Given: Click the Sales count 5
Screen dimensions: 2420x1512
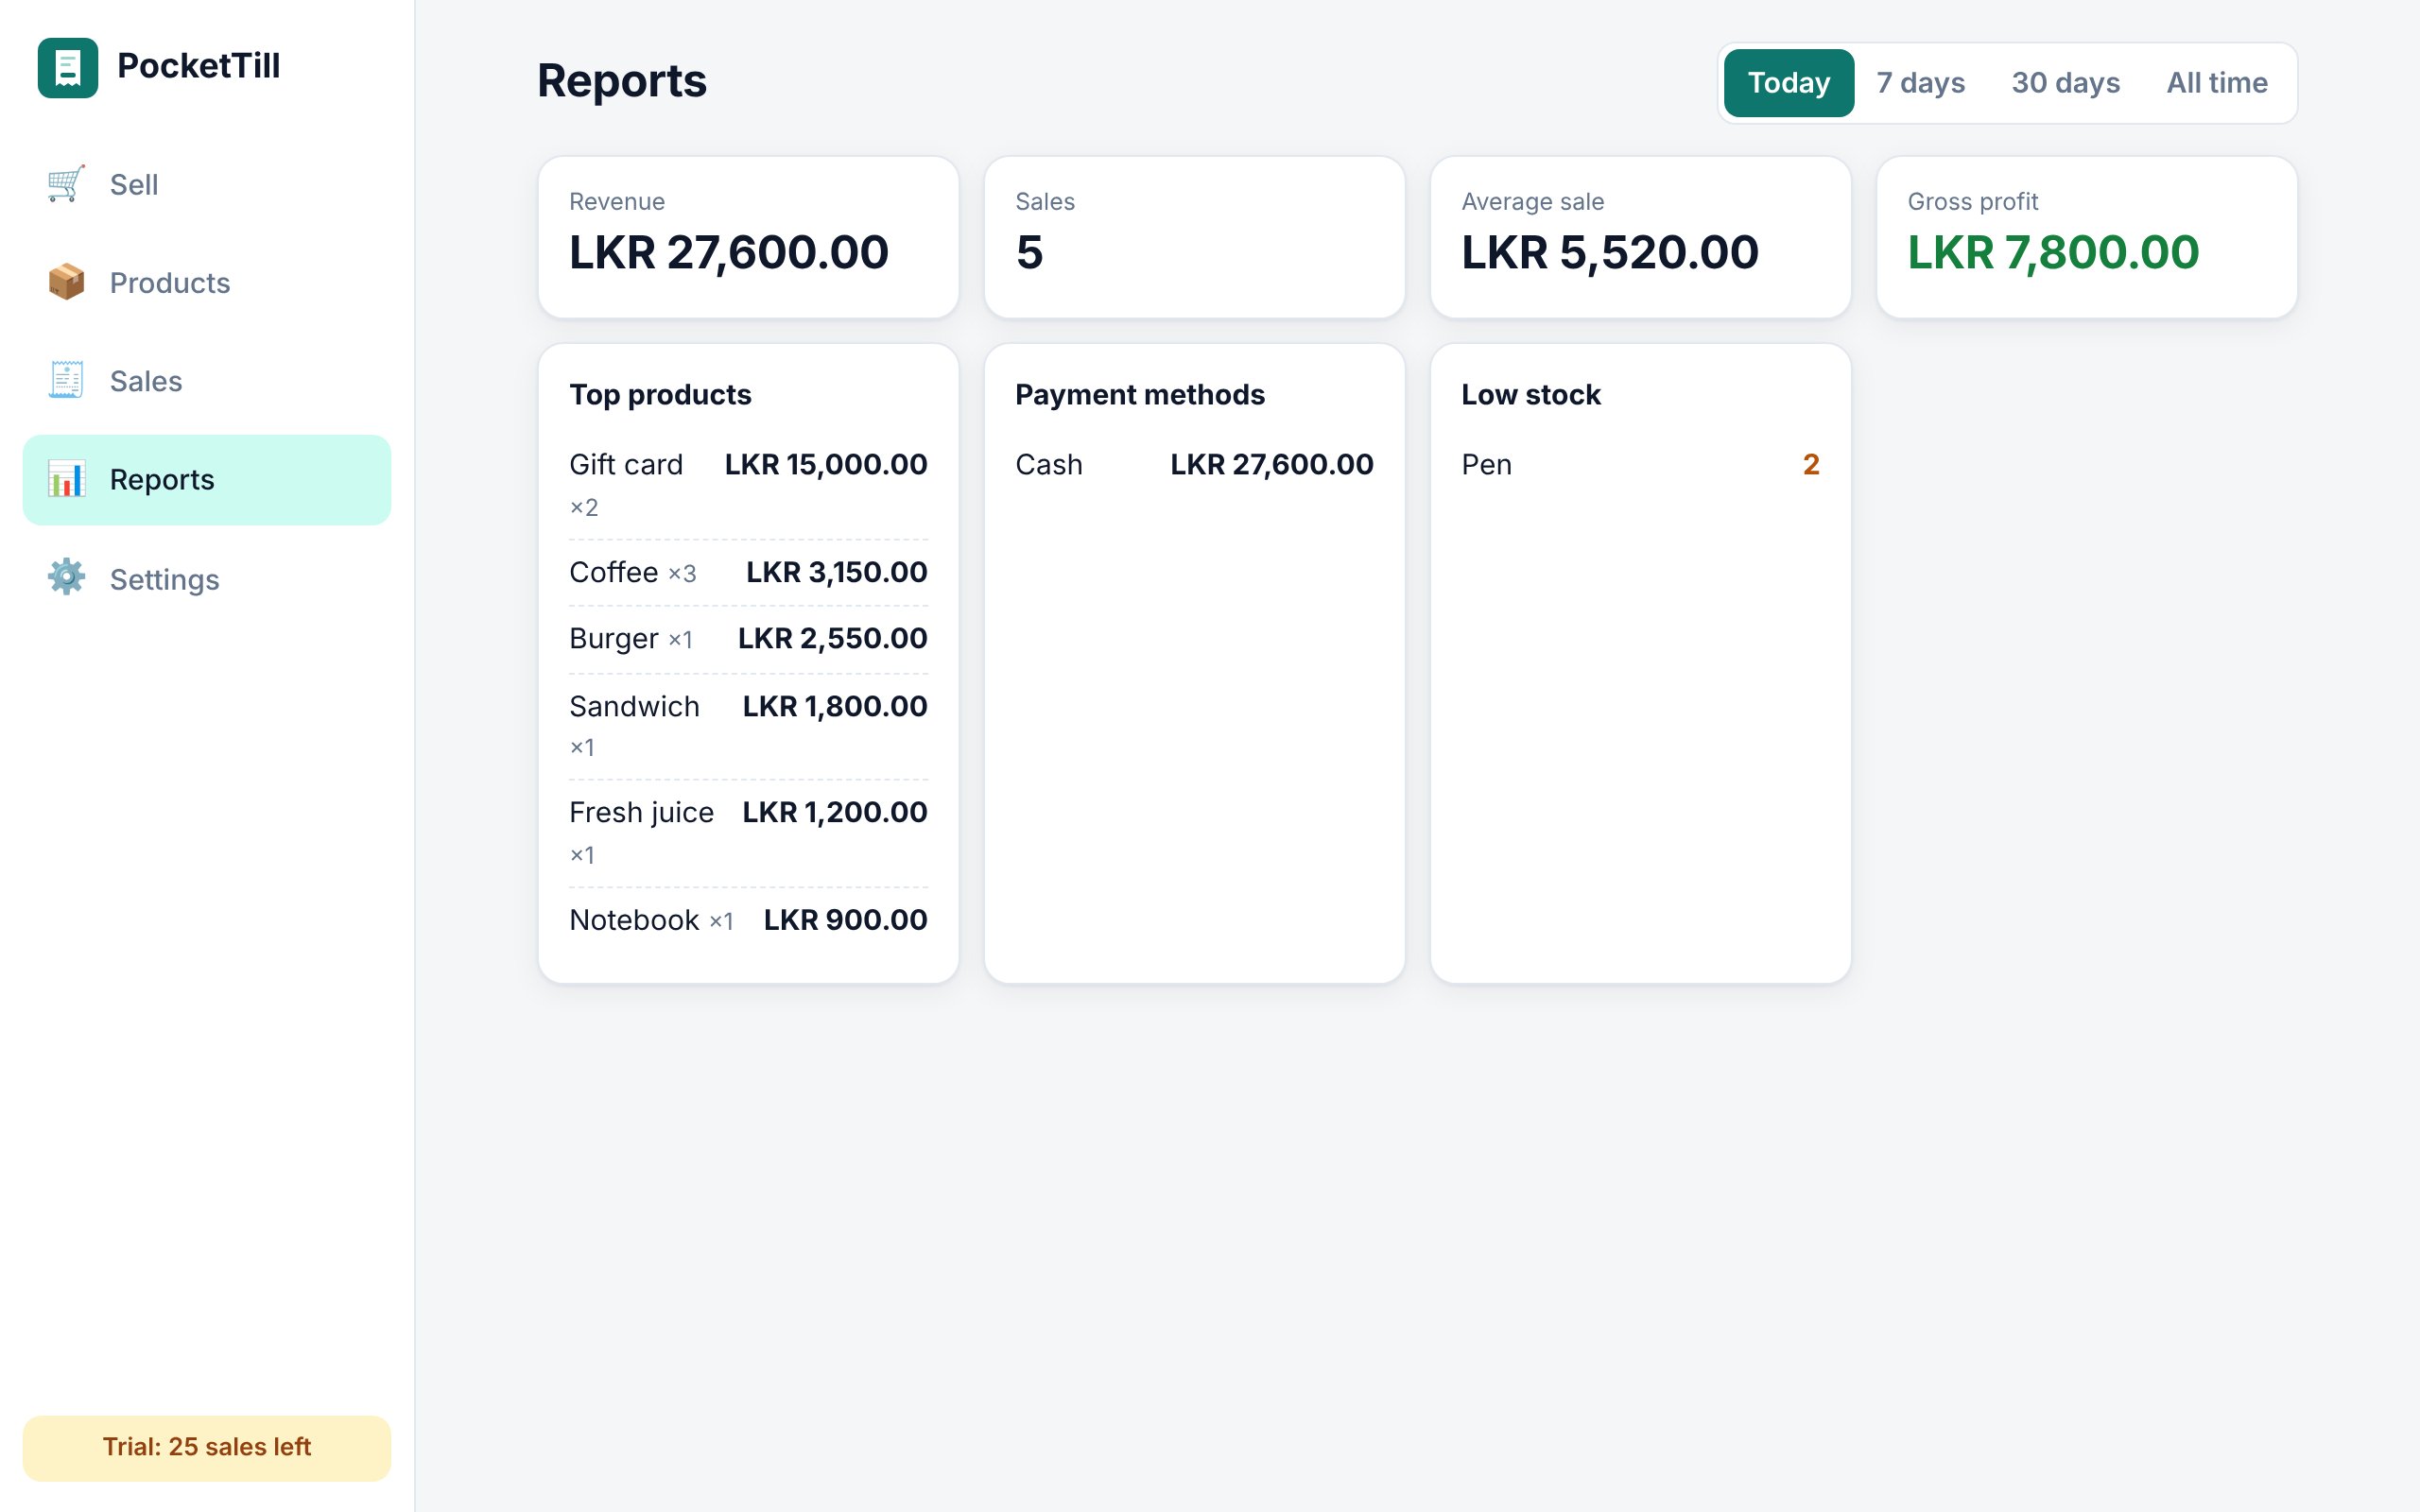Looking at the screenshot, I should pyautogui.click(x=1030, y=252).
